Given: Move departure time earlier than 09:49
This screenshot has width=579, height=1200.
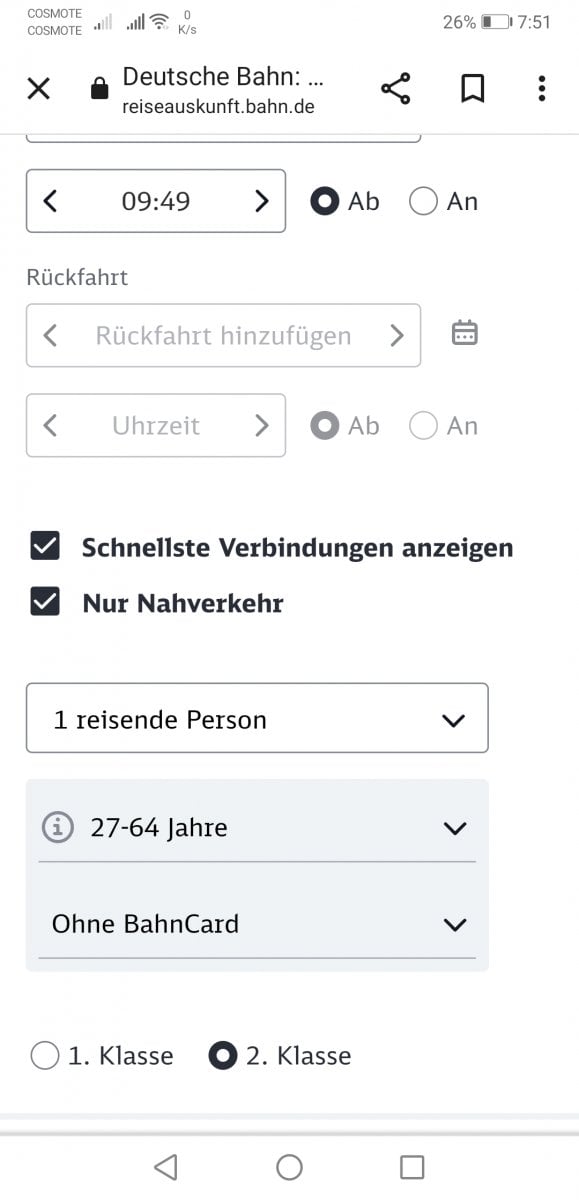Looking at the screenshot, I should point(50,201).
